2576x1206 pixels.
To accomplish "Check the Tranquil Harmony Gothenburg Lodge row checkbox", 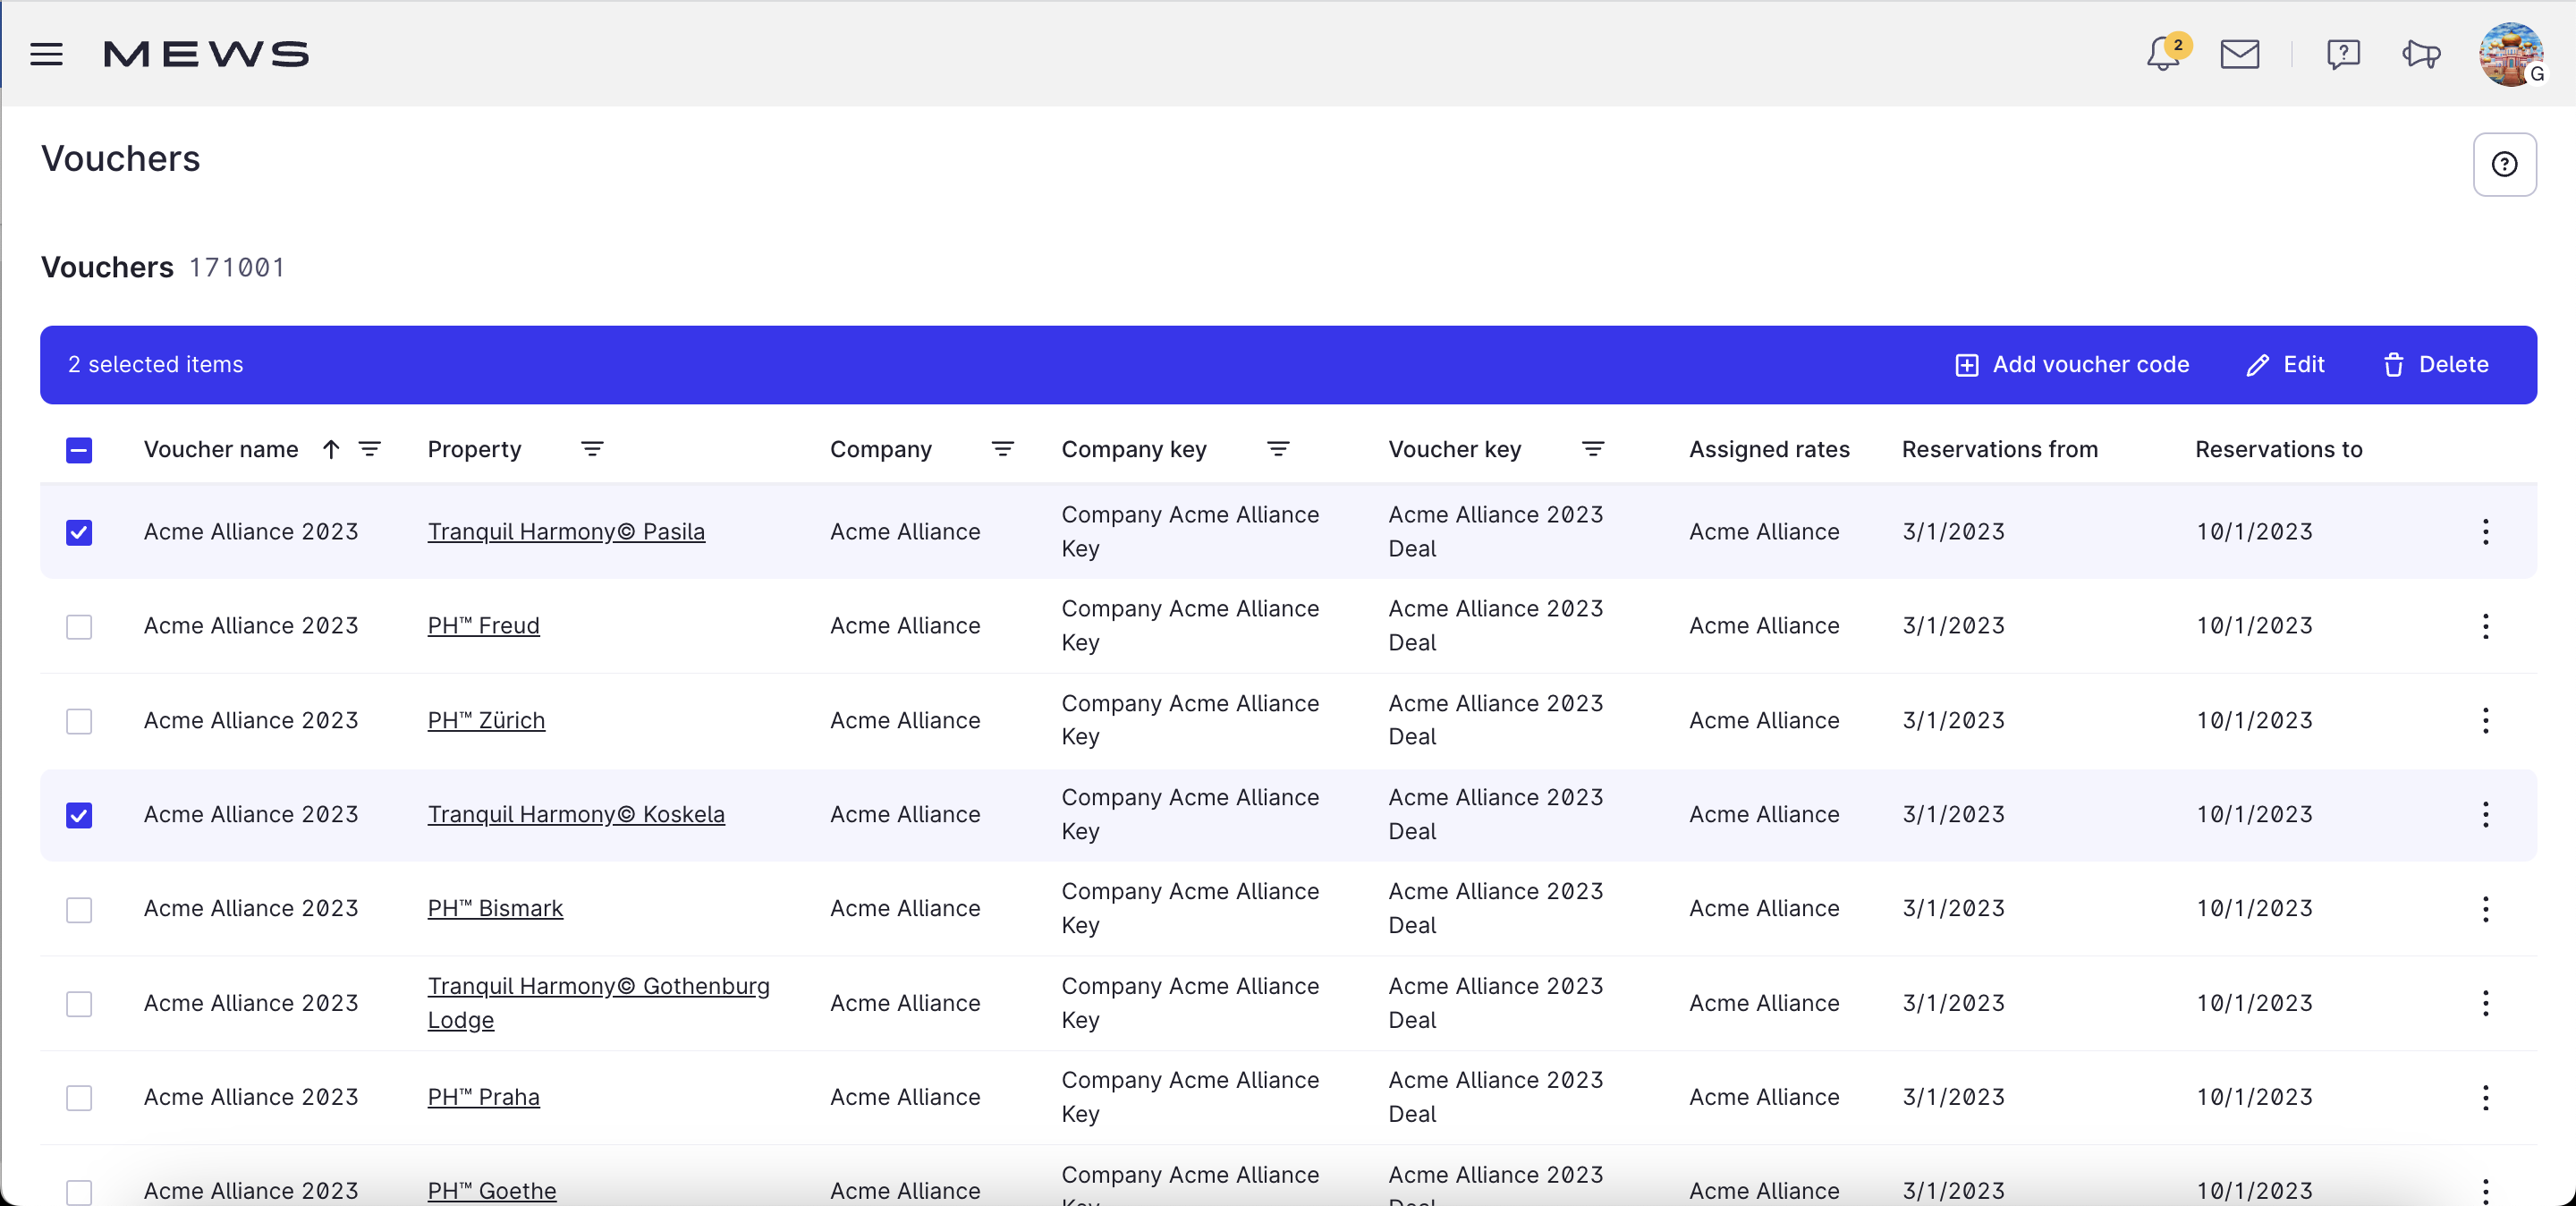I will [79, 1004].
